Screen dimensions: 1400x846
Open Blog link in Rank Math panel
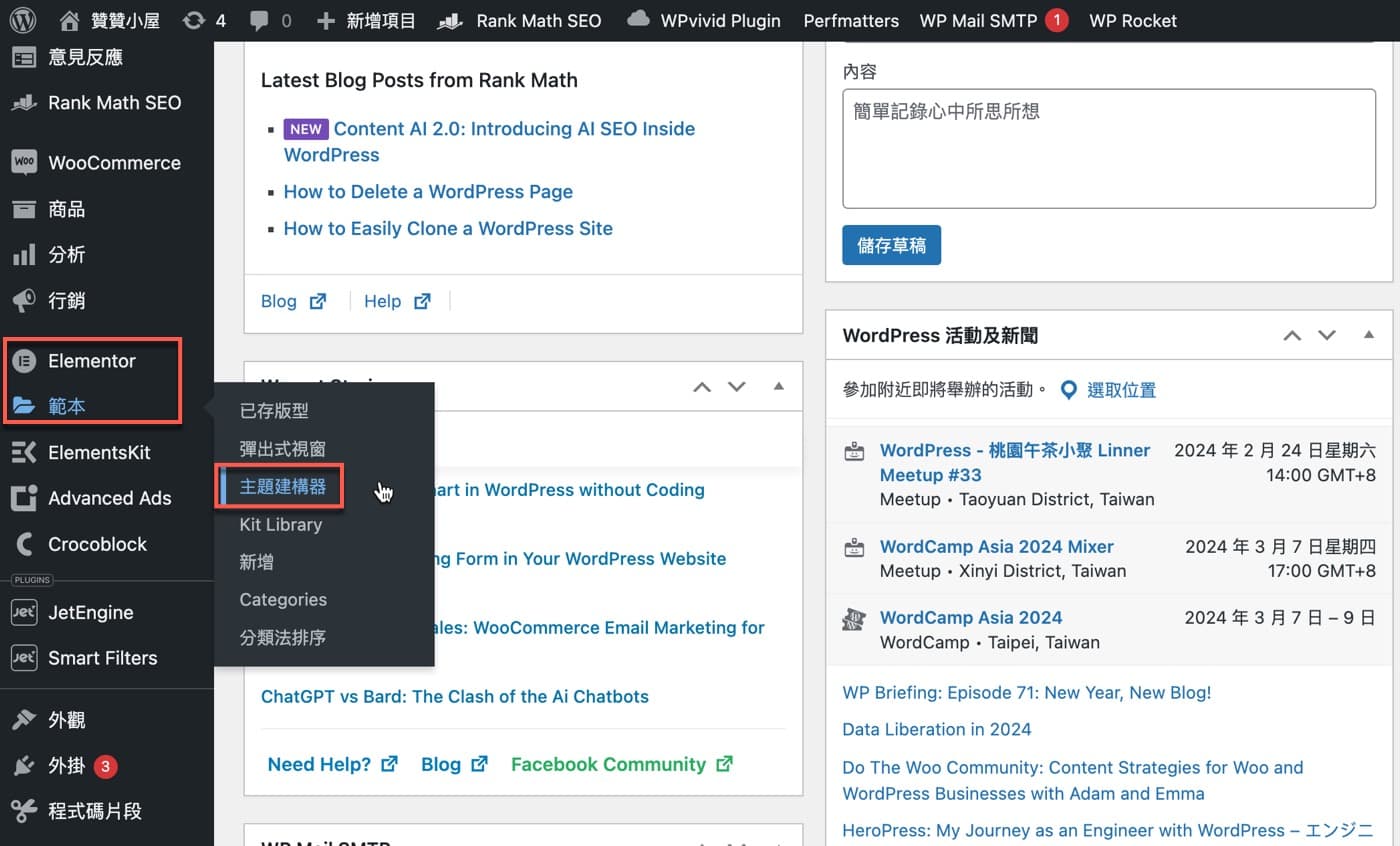[x=293, y=301]
